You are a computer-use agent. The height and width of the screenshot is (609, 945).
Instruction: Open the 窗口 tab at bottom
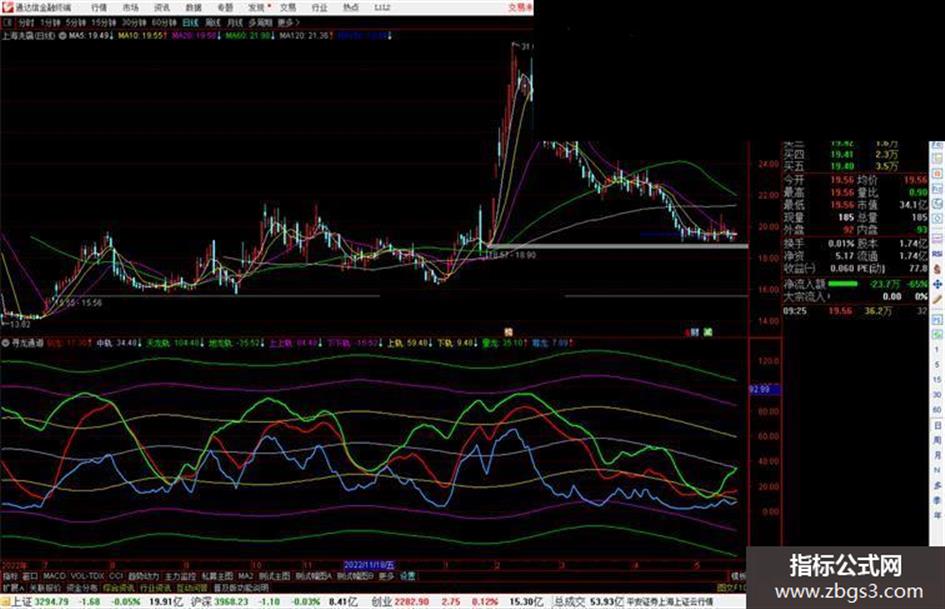coord(30,576)
